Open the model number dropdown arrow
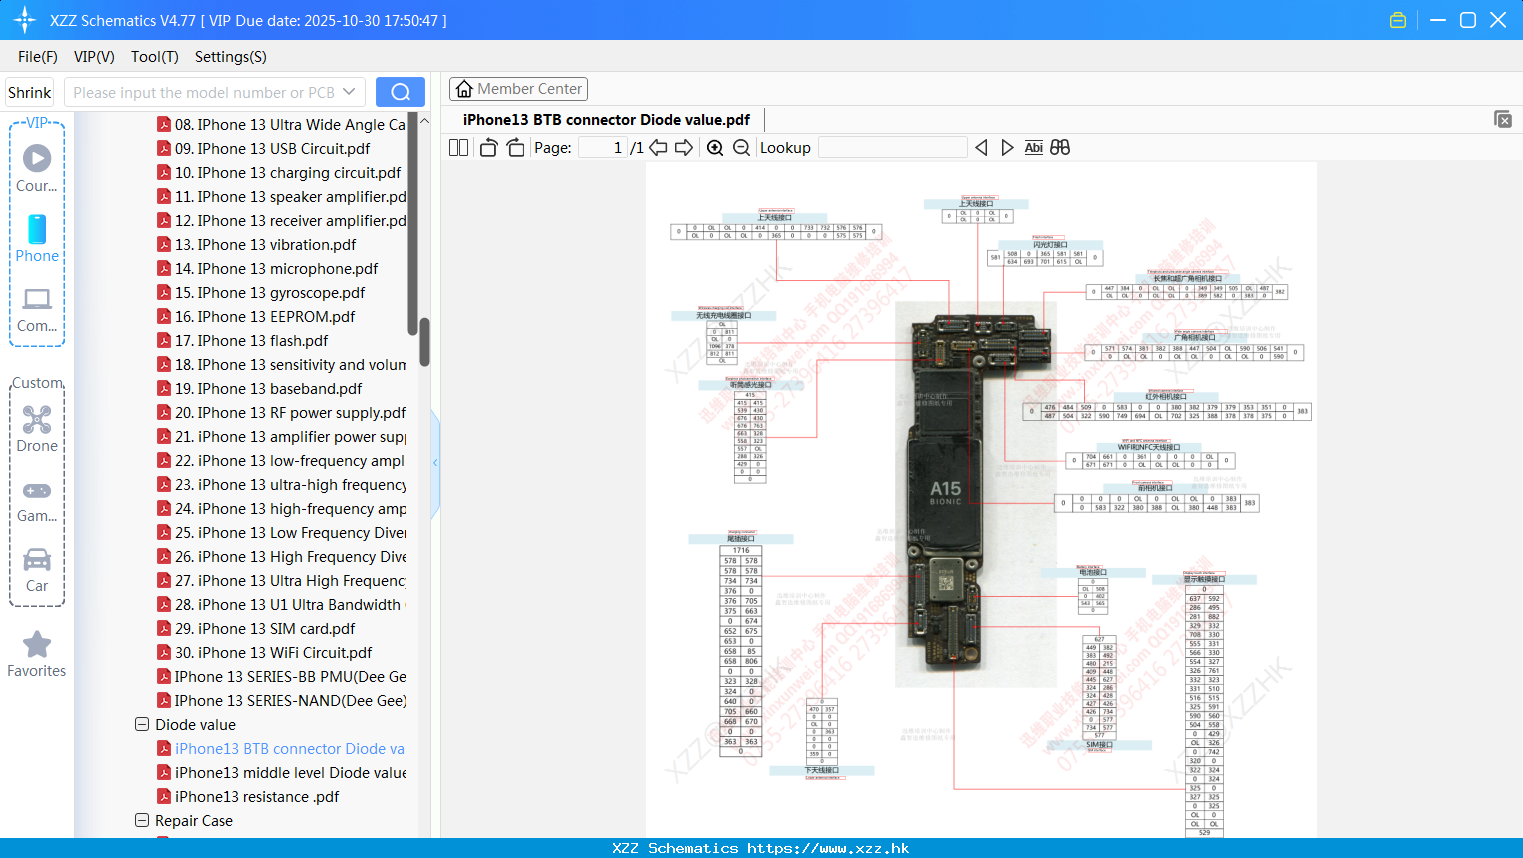 pos(349,92)
